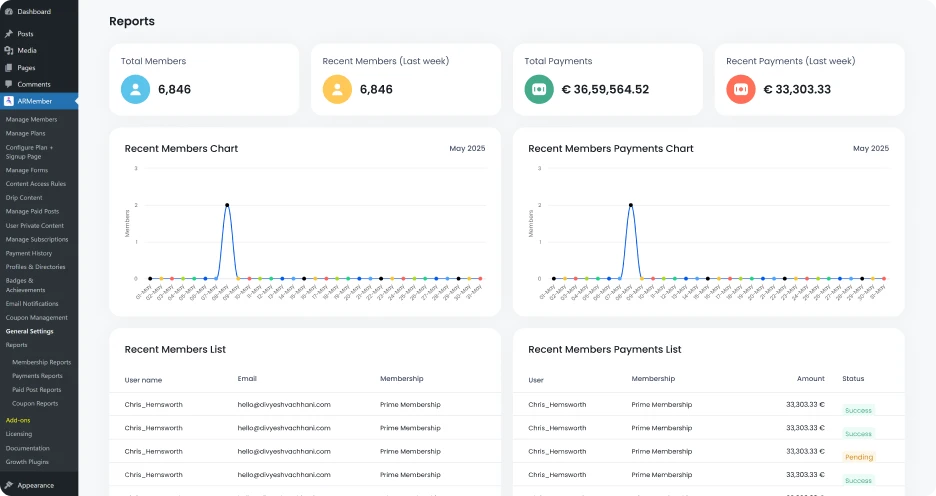Click the ARMember logo icon
936x496 pixels.
point(9,101)
